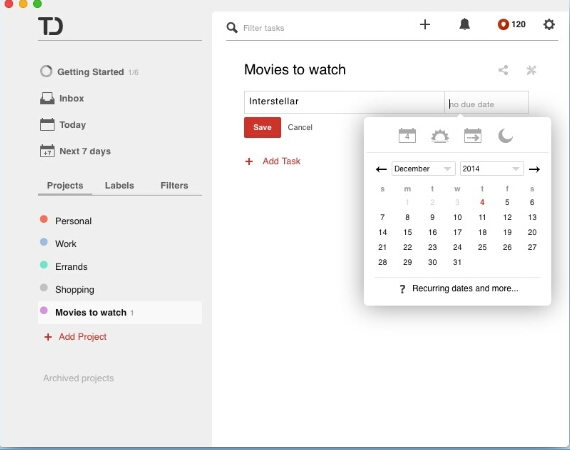This screenshot has height=450, width=570.
Task: Open notifications bell
Action: coord(465,24)
